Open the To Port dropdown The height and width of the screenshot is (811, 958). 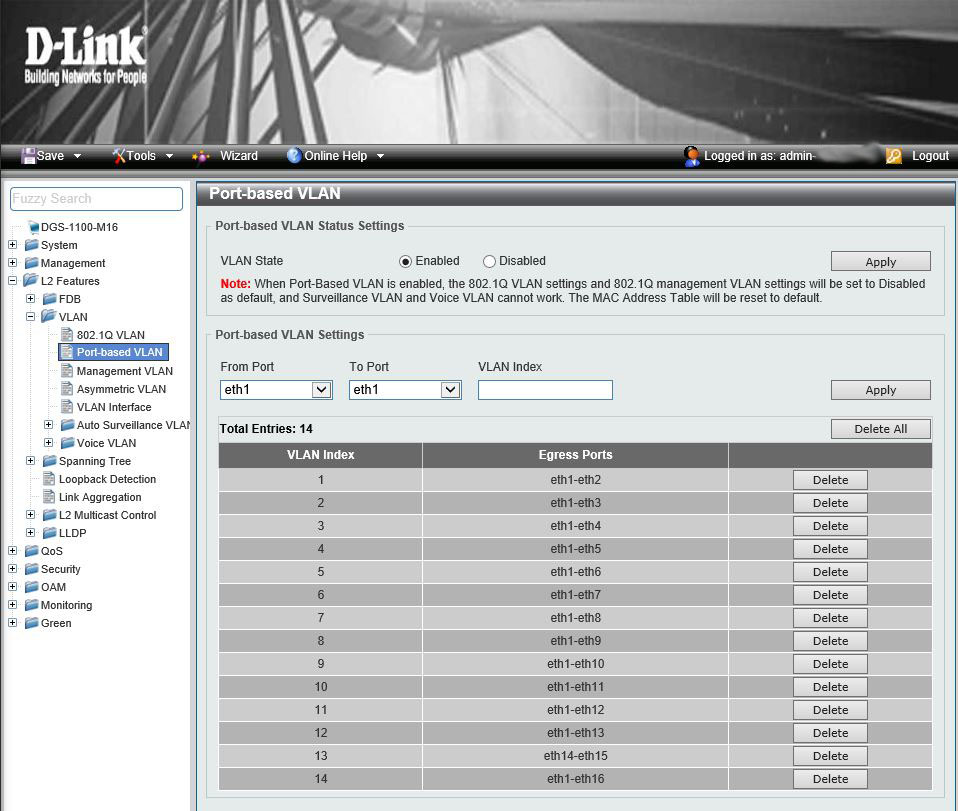pos(405,390)
